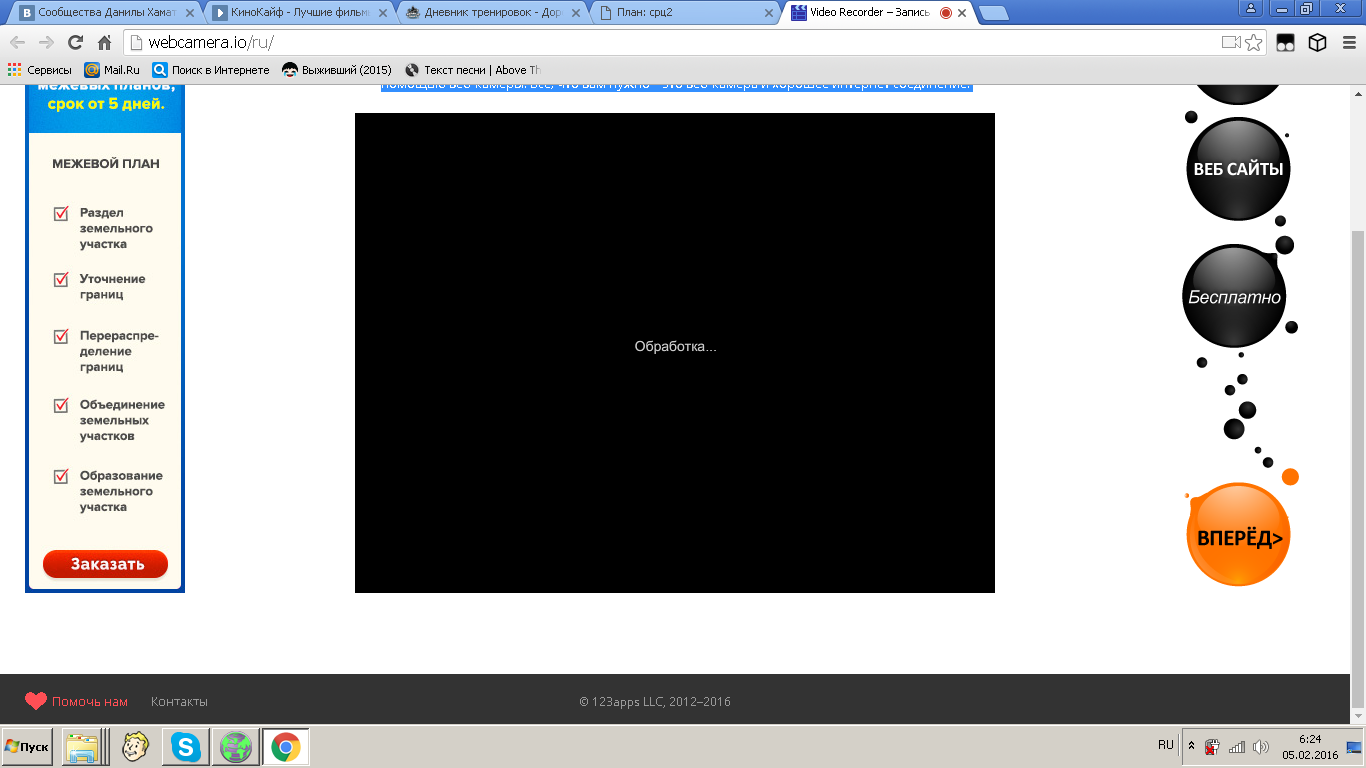
Task: Click the browser forward arrow
Action: pos(46,43)
